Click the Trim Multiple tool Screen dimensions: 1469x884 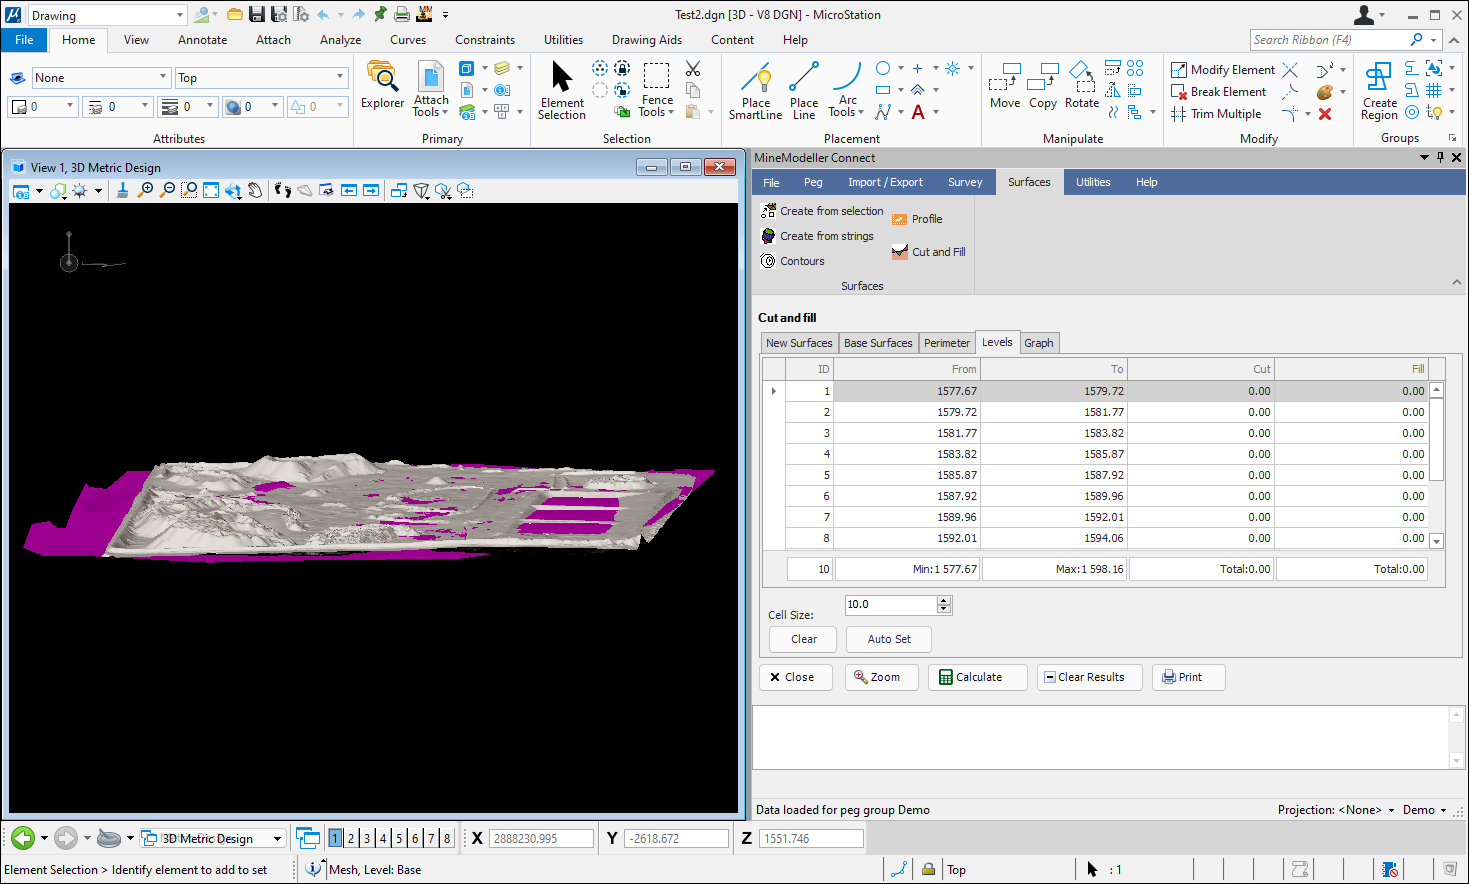click(x=1216, y=114)
